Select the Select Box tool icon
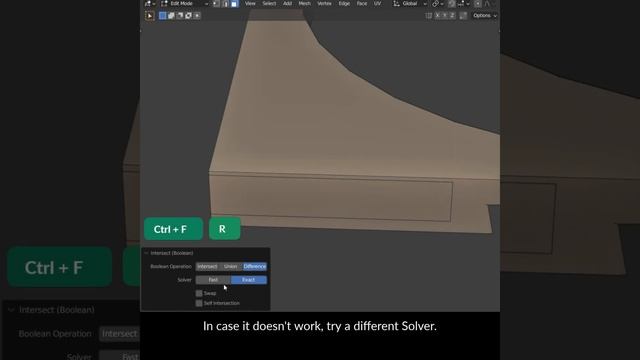Screen dimensions: 640x360 point(150,16)
